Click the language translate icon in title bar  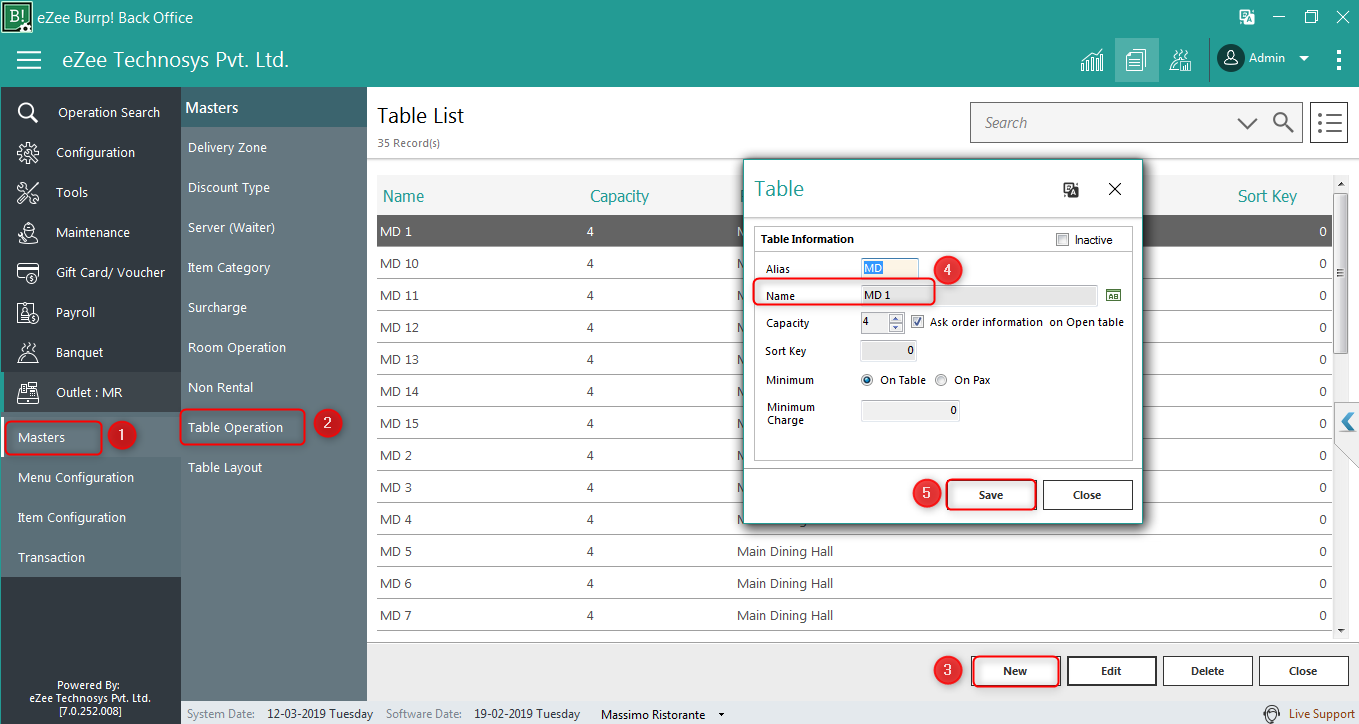coord(1247,17)
